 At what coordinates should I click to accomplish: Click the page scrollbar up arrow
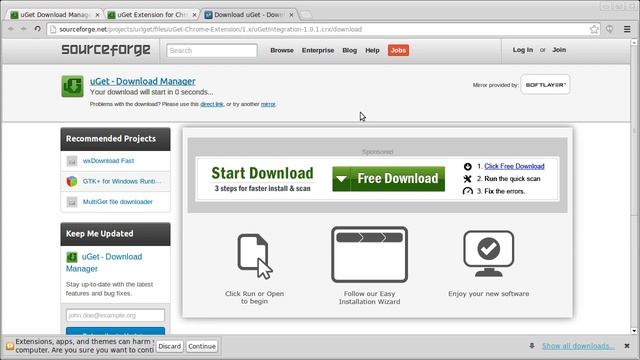pyautogui.click(x=634, y=42)
